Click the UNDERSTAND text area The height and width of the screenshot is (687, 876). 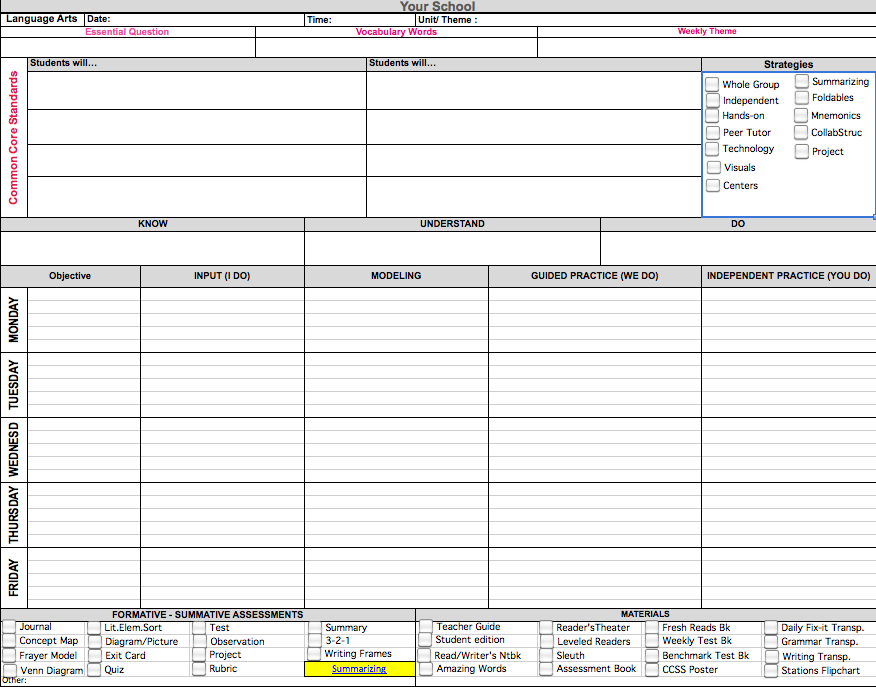click(453, 249)
